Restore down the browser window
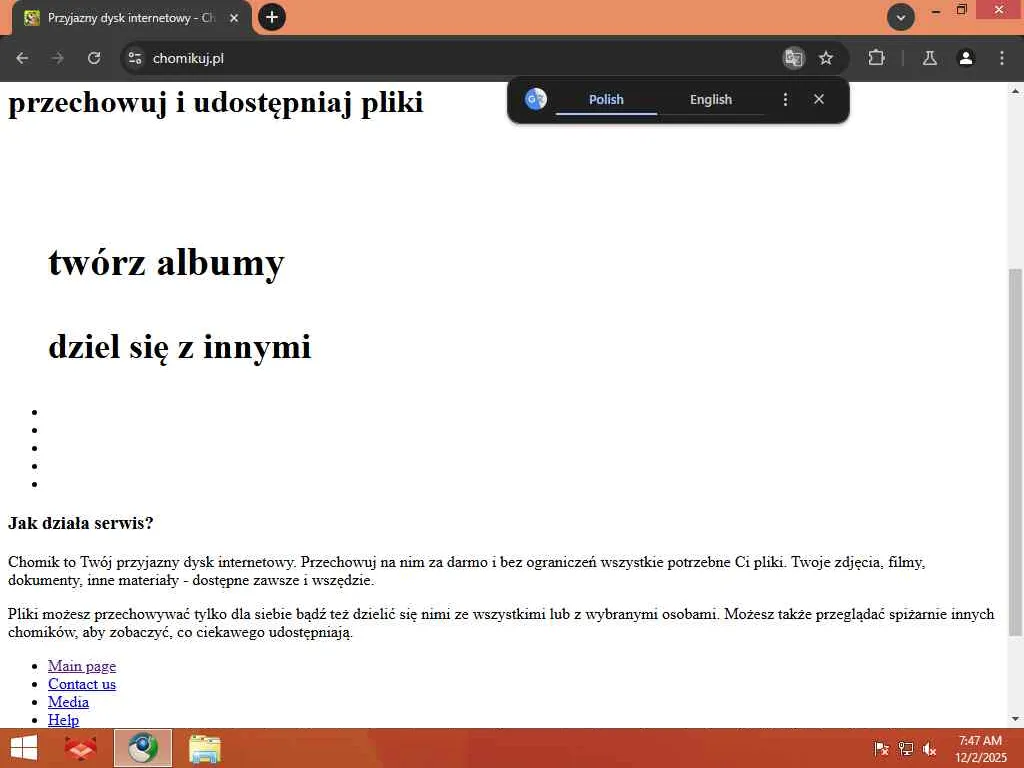1024x768 pixels. [961, 10]
